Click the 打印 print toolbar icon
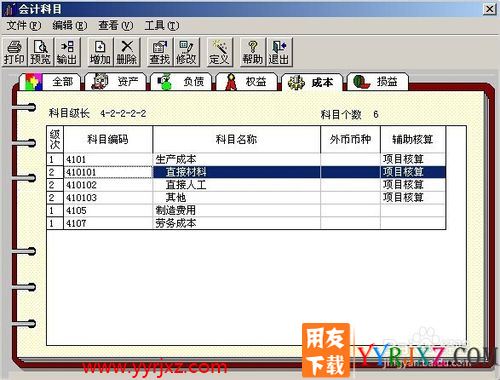 [14, 52]
